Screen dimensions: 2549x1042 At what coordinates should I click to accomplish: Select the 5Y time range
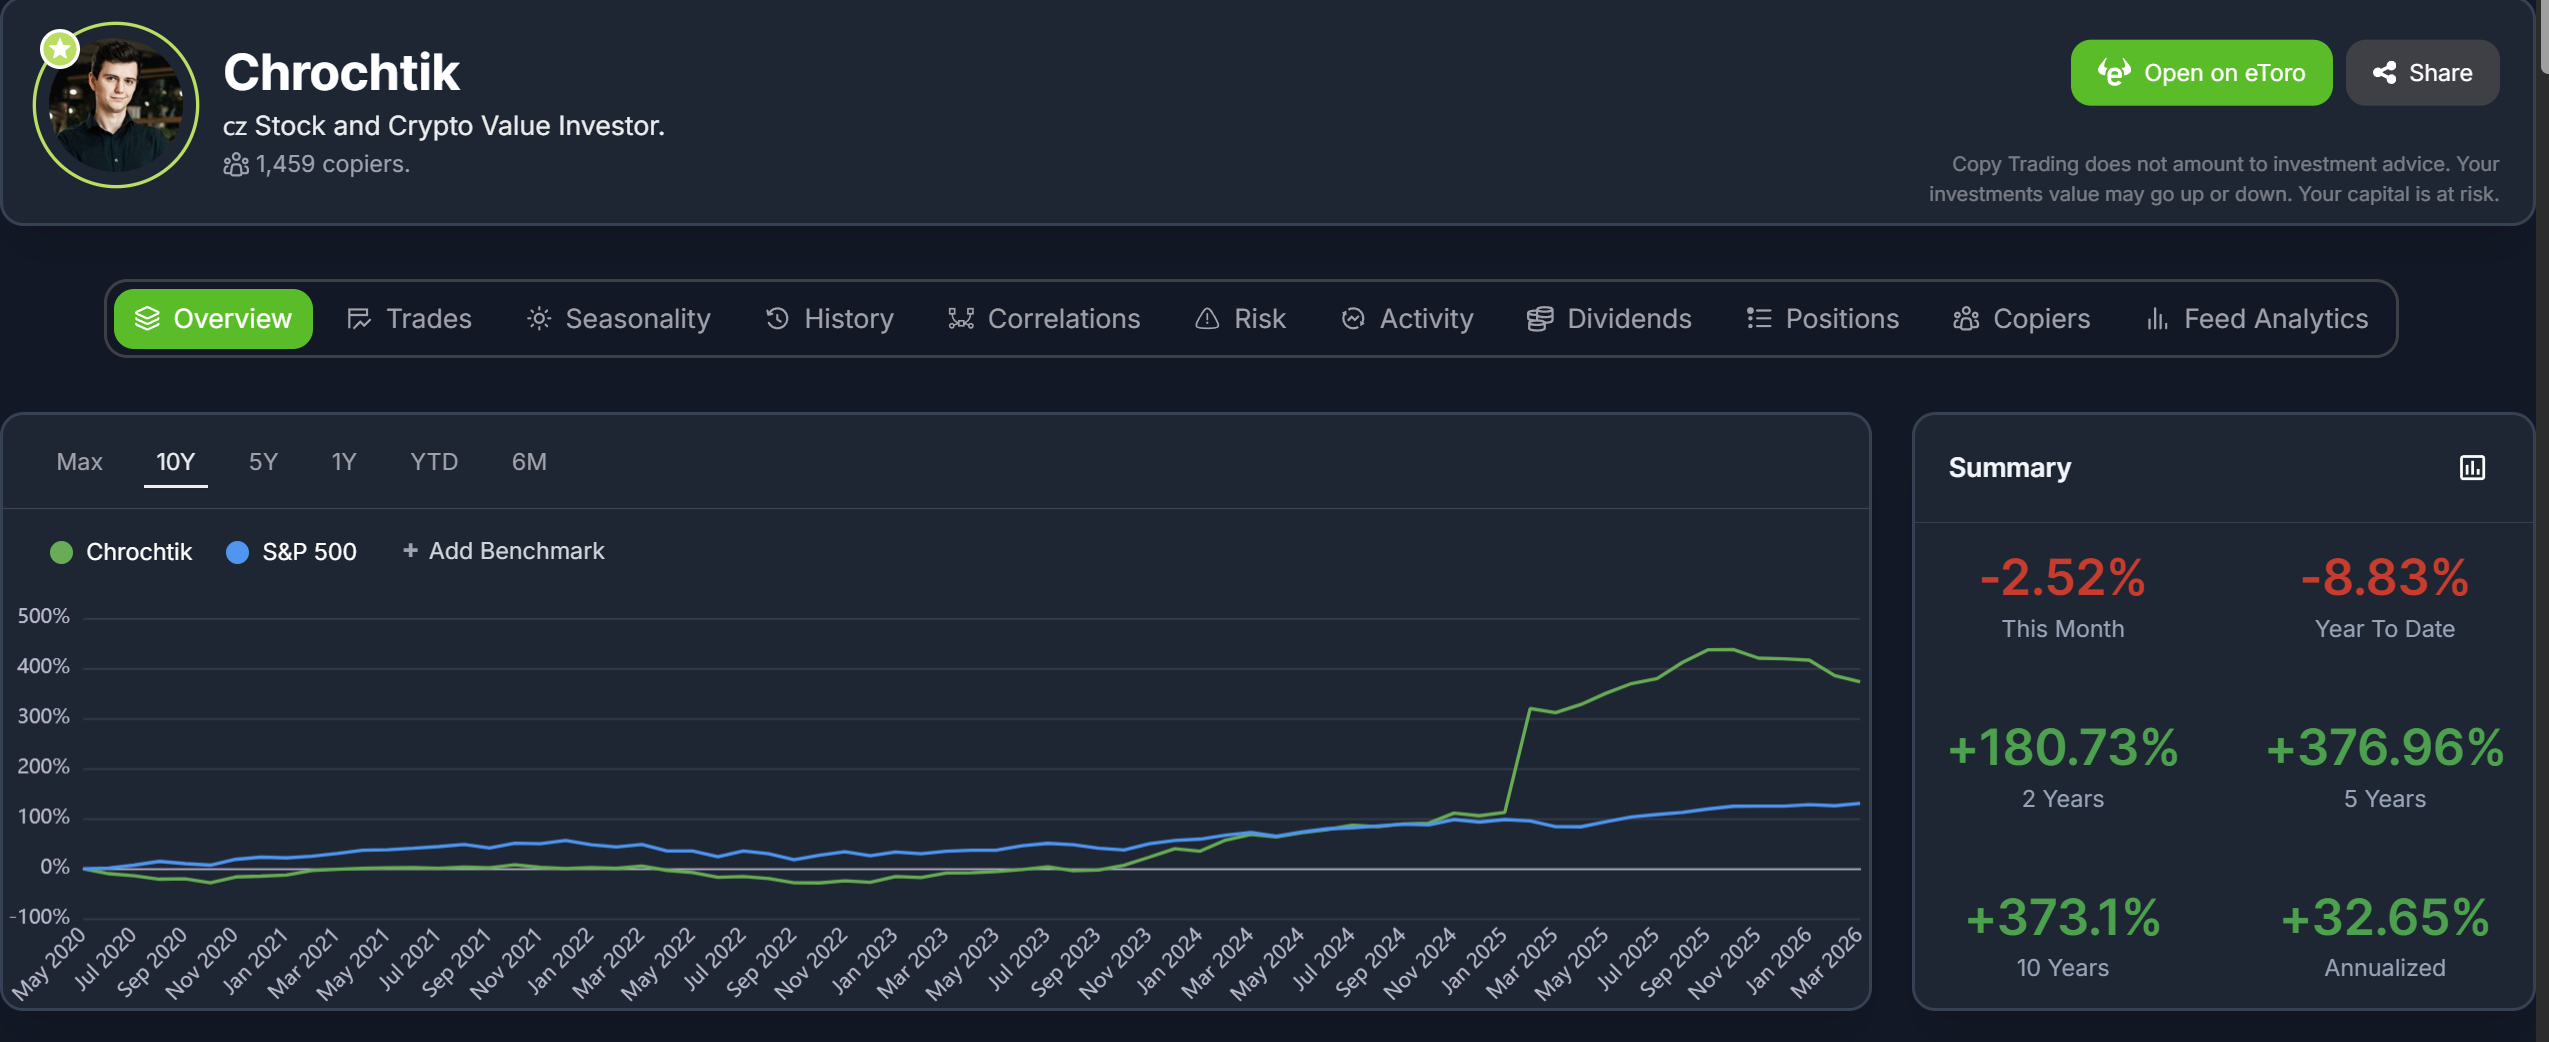[263, 462]
